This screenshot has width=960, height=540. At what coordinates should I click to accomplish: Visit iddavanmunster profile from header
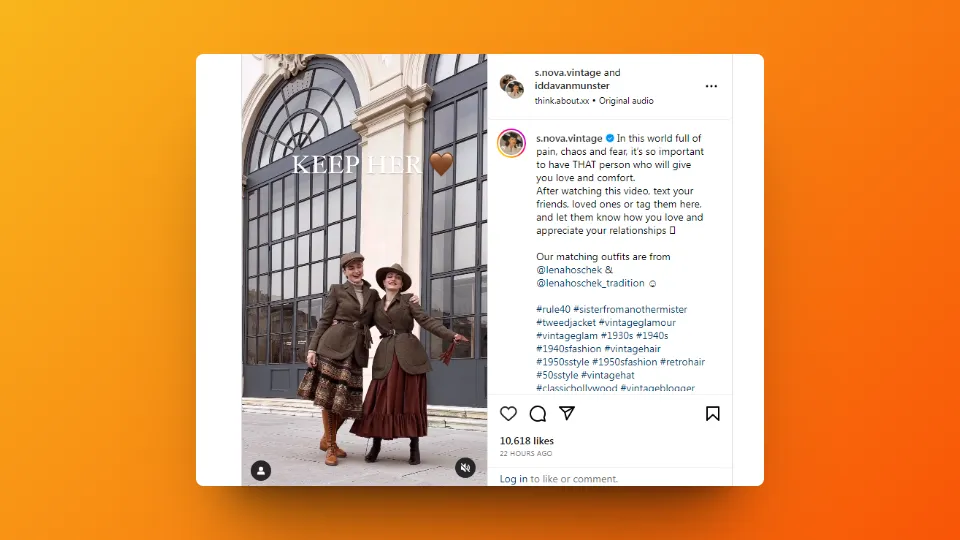pyautogui.click(x=572, y=86)
